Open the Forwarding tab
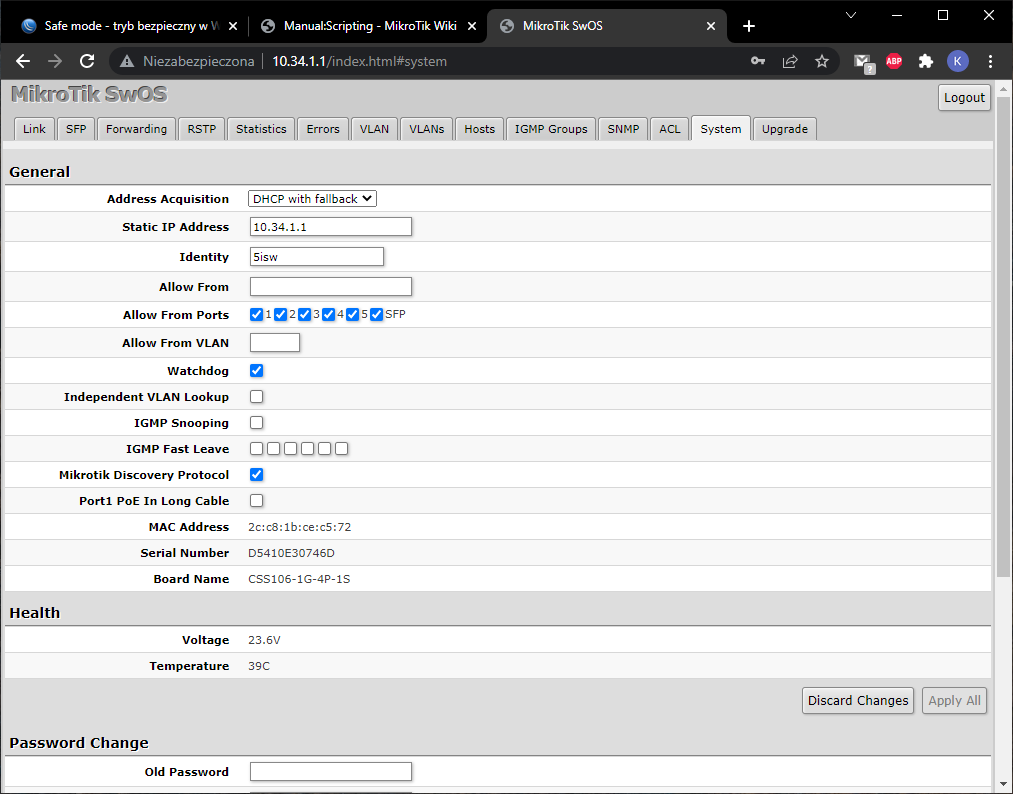Image resolution: width=1013 pixels, height=794 pixels. point(136,129)
